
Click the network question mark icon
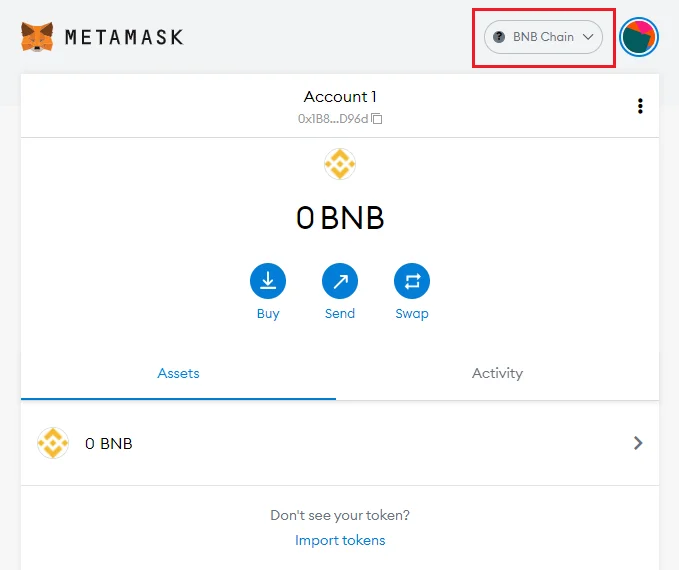499,37
